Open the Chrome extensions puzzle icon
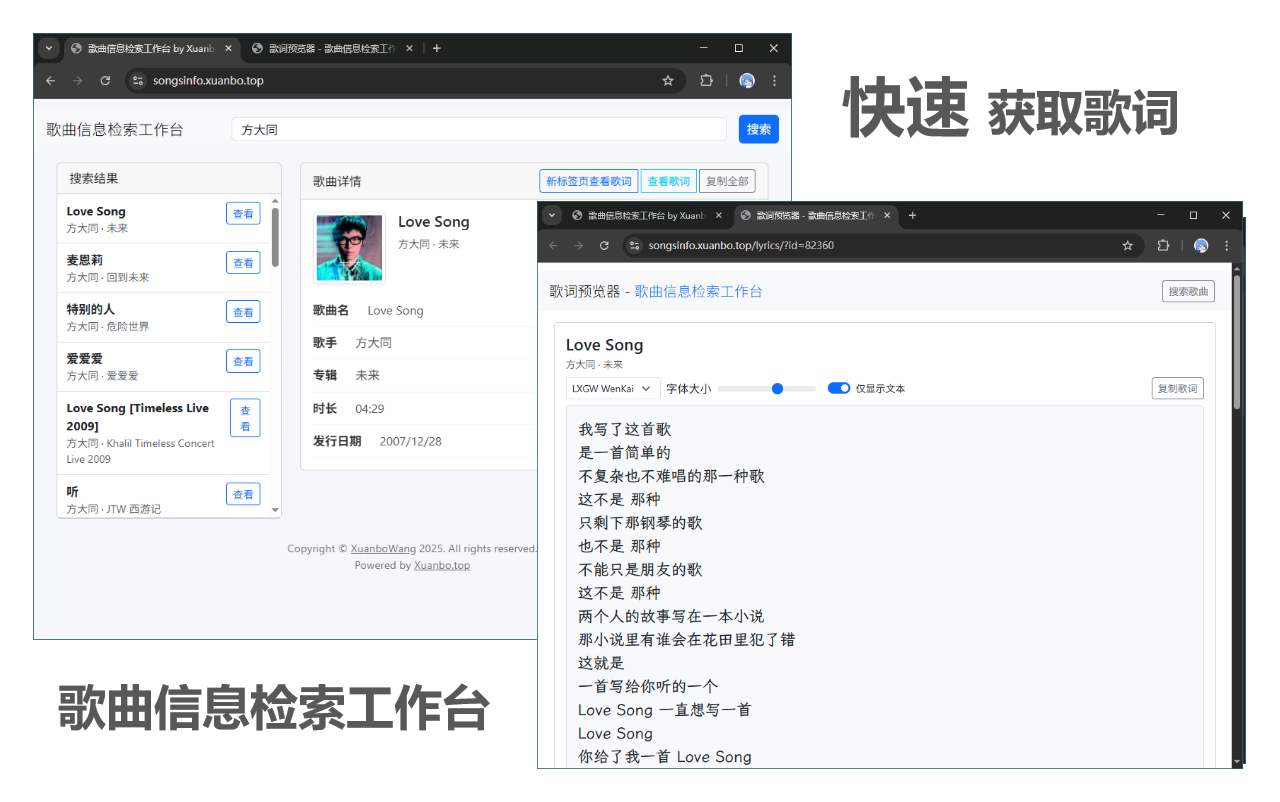Screen dimensions: 1280x802 (707, 81)
